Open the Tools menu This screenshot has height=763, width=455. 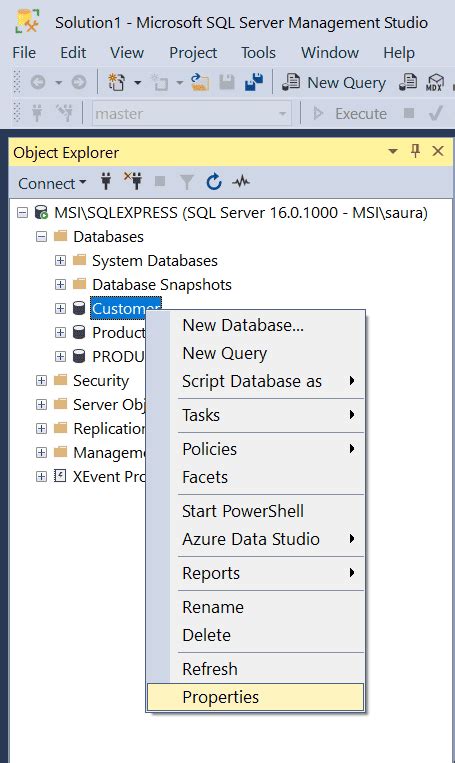click(258, 53)
